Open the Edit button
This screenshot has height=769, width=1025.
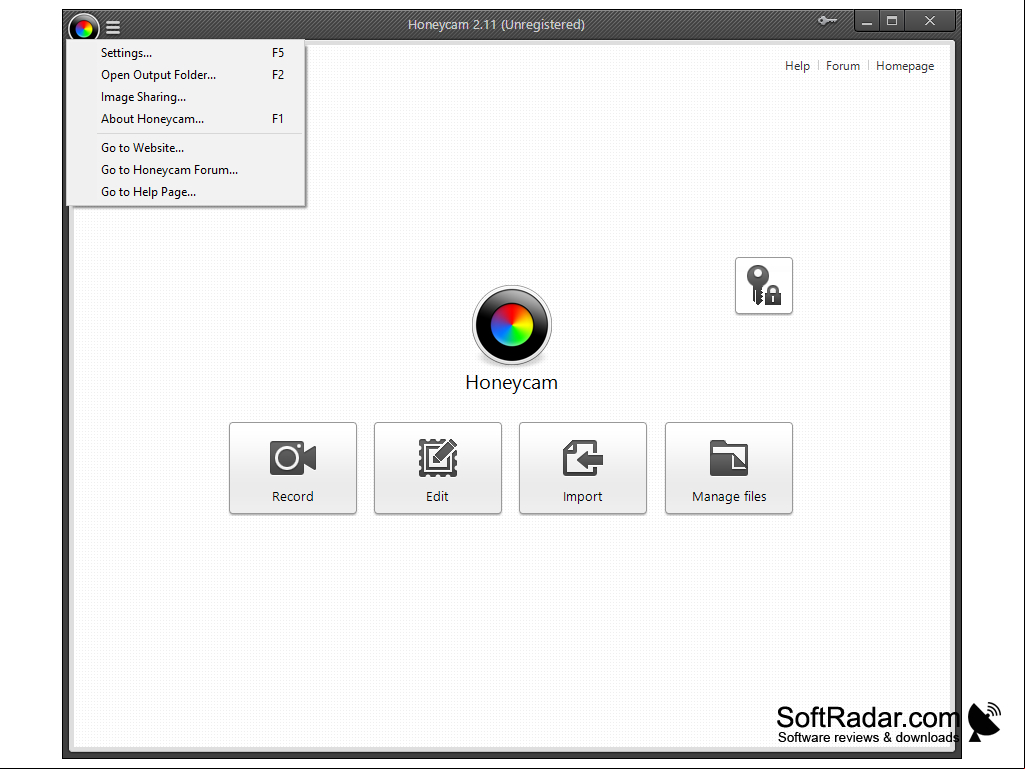[438, 468]
